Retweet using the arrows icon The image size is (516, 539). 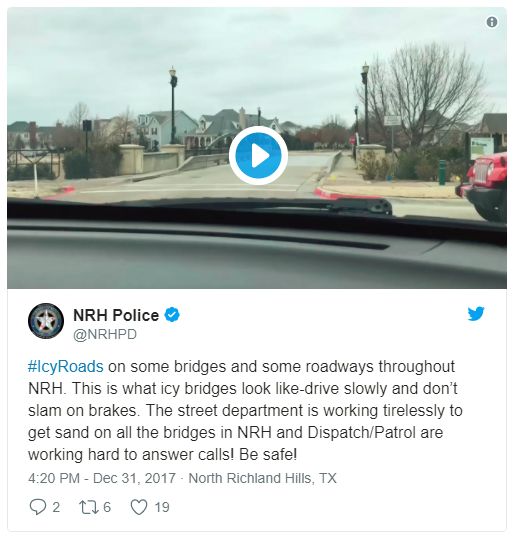tap(88, 507)
